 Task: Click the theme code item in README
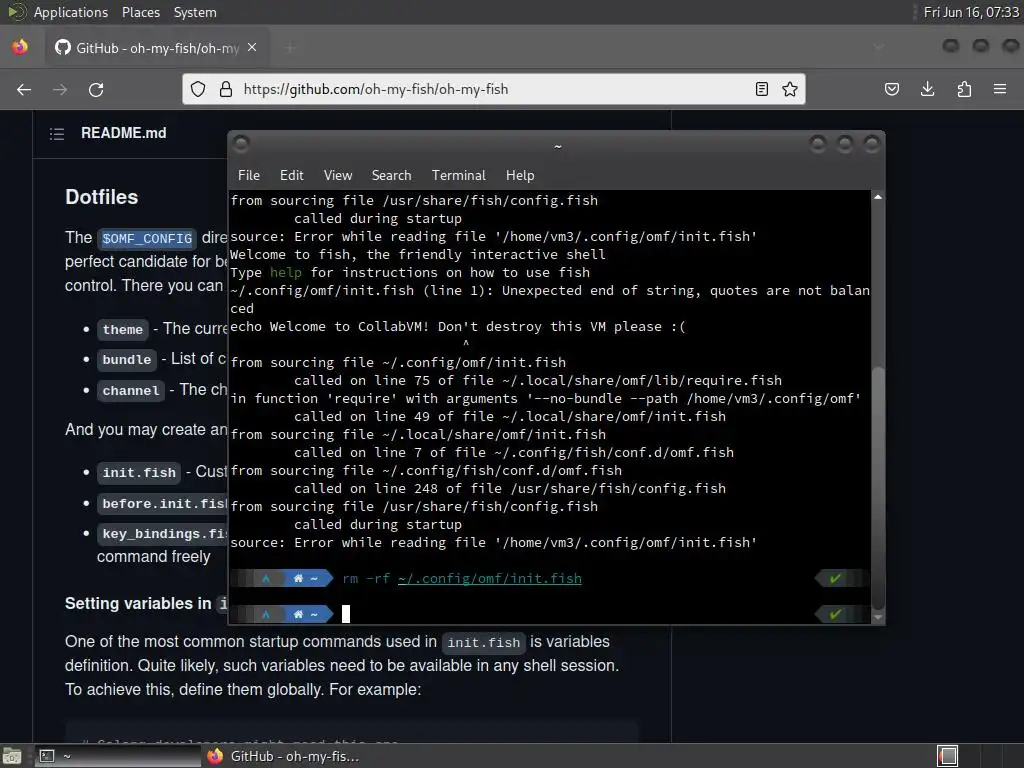123,329
